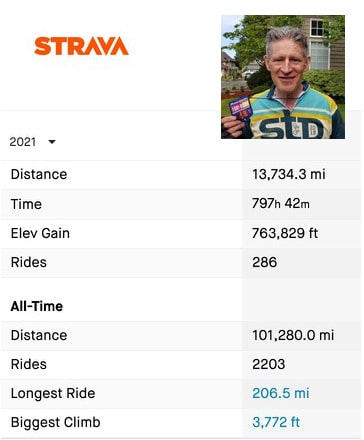Click the Longest Ride label
This screenshot has height=440, width=364.
pyautogui.click(x=53, y=393)
